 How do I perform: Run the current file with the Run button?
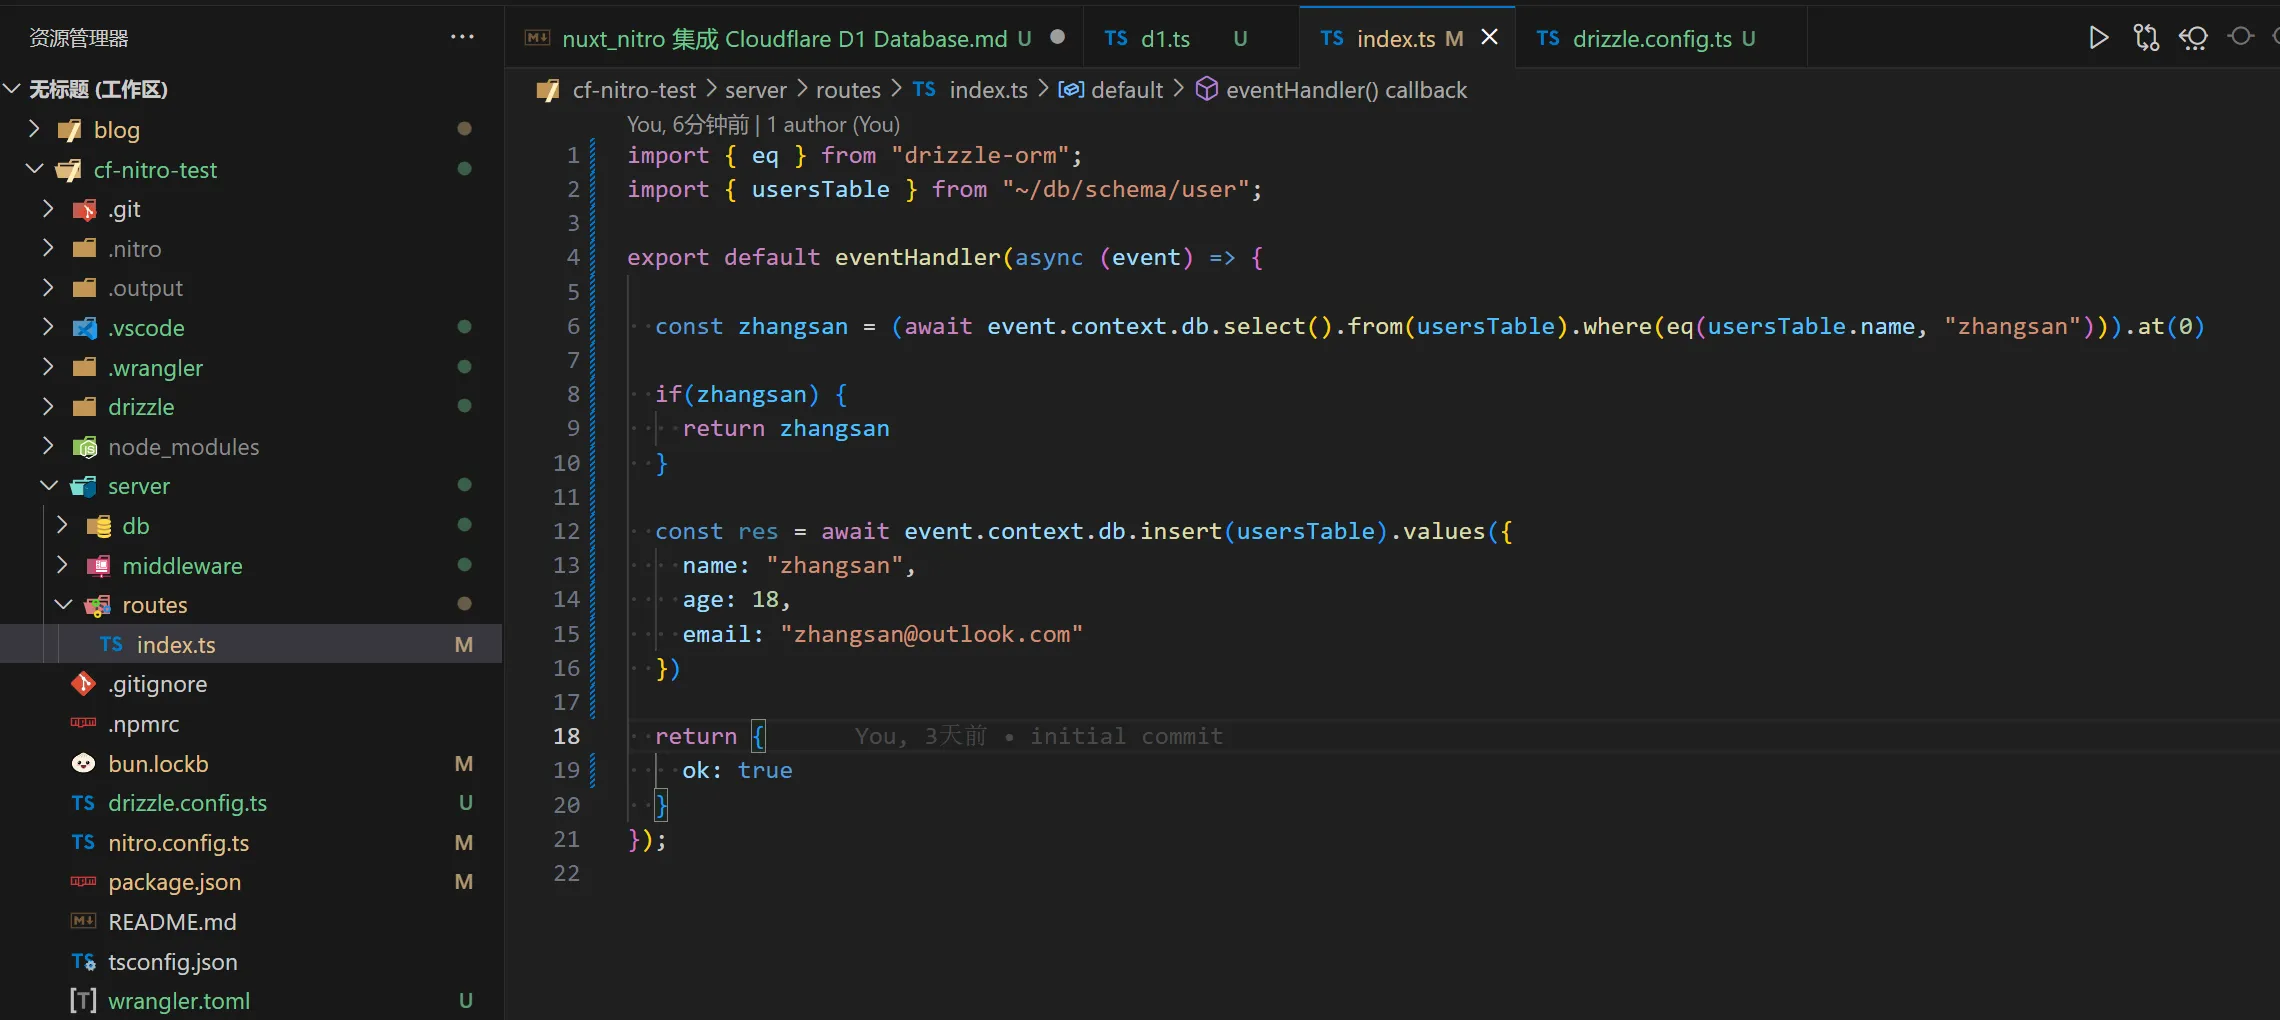coord(2097,37)
